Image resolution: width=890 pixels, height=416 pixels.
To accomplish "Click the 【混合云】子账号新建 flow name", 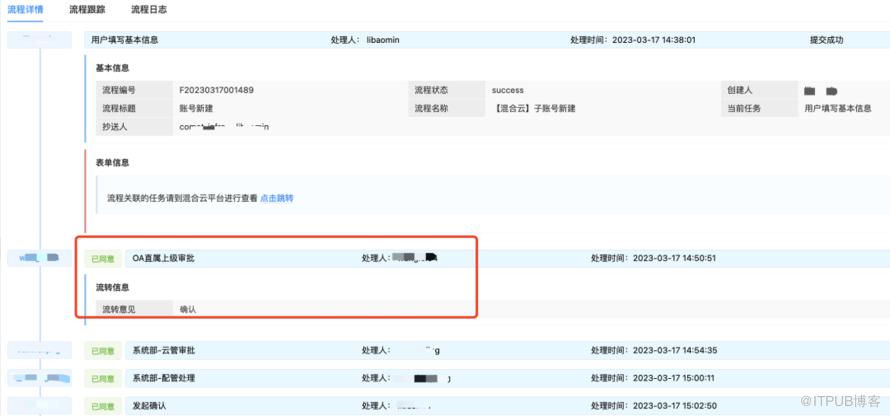I will coord(535,108).
